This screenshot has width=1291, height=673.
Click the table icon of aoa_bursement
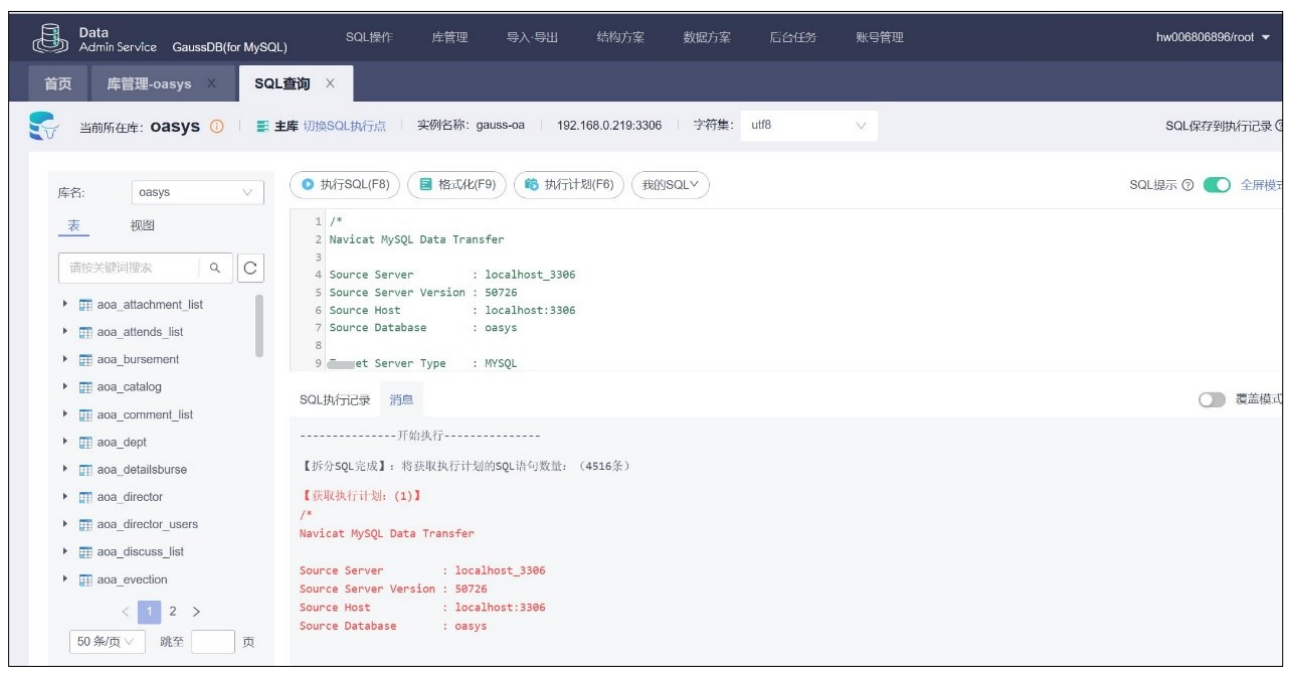click(86, 359)
